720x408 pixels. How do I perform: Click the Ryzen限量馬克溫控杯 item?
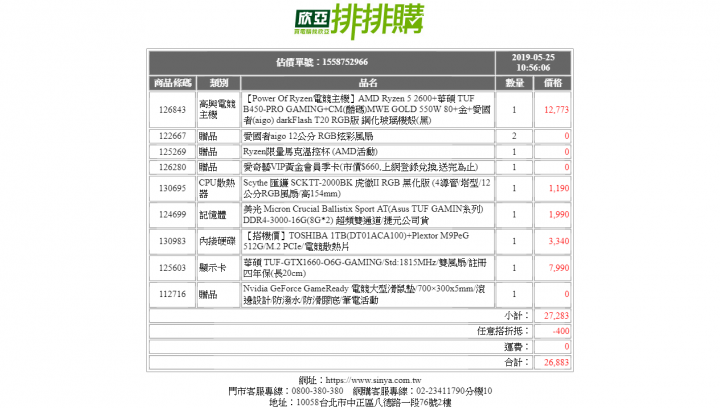coord(310,152)
